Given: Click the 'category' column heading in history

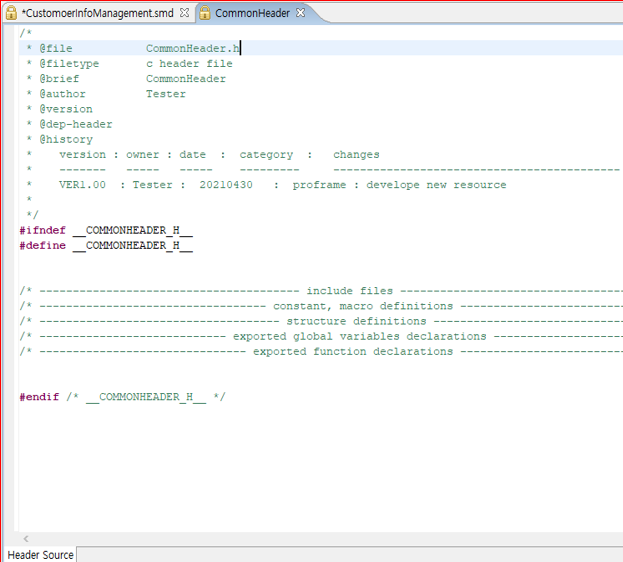Looking at the screenshot, I should tap(266, 155).
